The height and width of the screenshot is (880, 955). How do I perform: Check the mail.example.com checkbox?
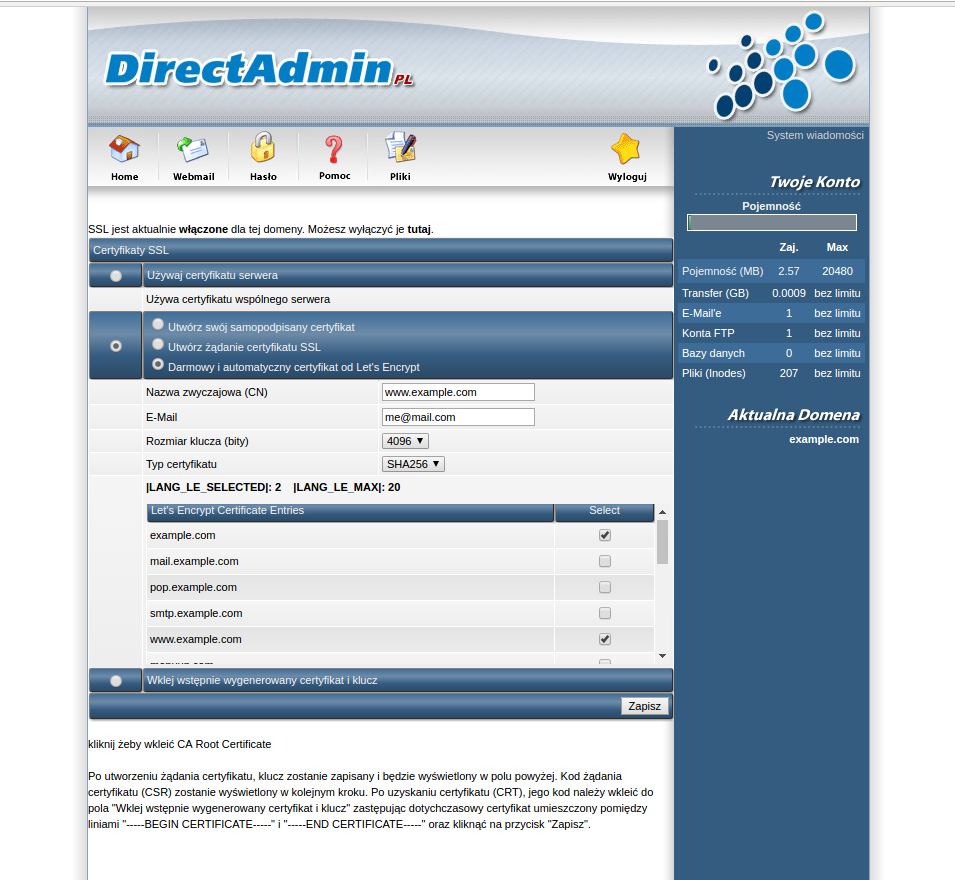605,561
